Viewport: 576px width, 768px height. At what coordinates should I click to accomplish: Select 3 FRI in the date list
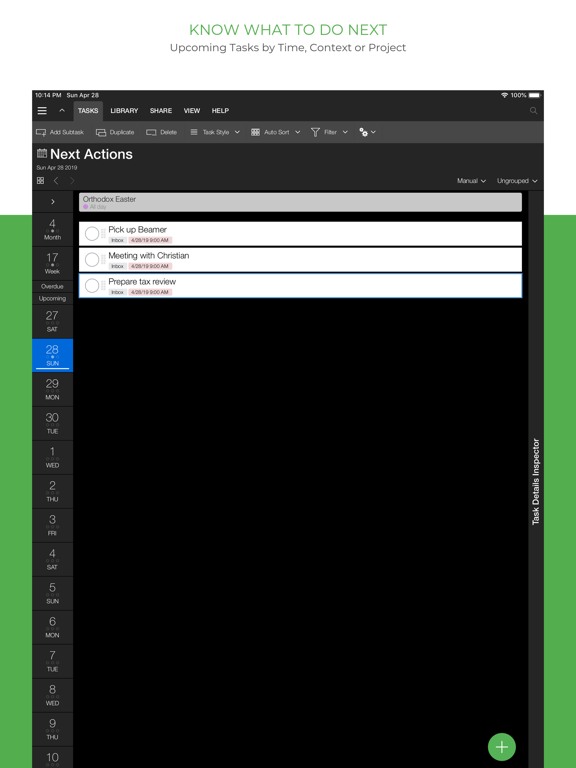click(52, 525)
